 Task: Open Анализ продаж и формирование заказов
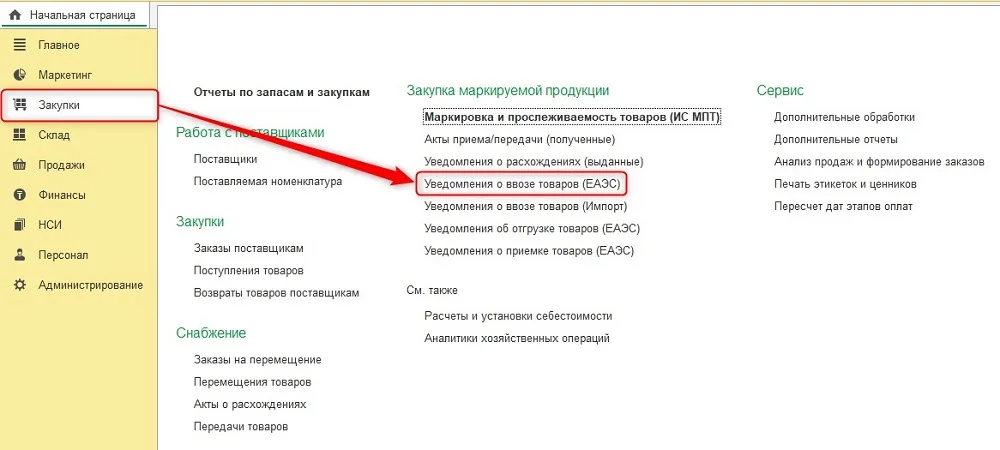point(879,162)
